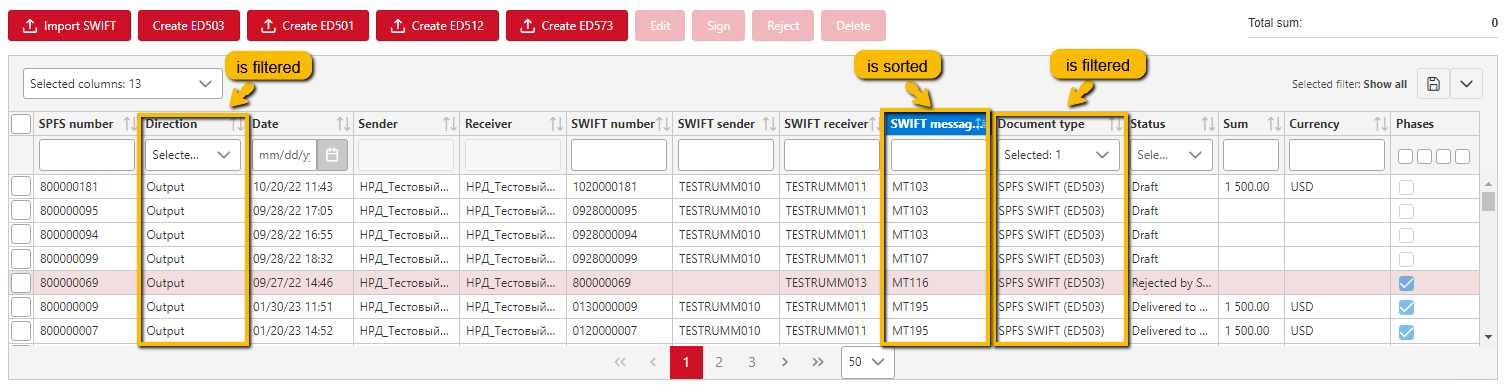Image resolution: width=1506 pixels, height=385 pixels.
Task: Go to the last page of results
Action: (818, 362)
